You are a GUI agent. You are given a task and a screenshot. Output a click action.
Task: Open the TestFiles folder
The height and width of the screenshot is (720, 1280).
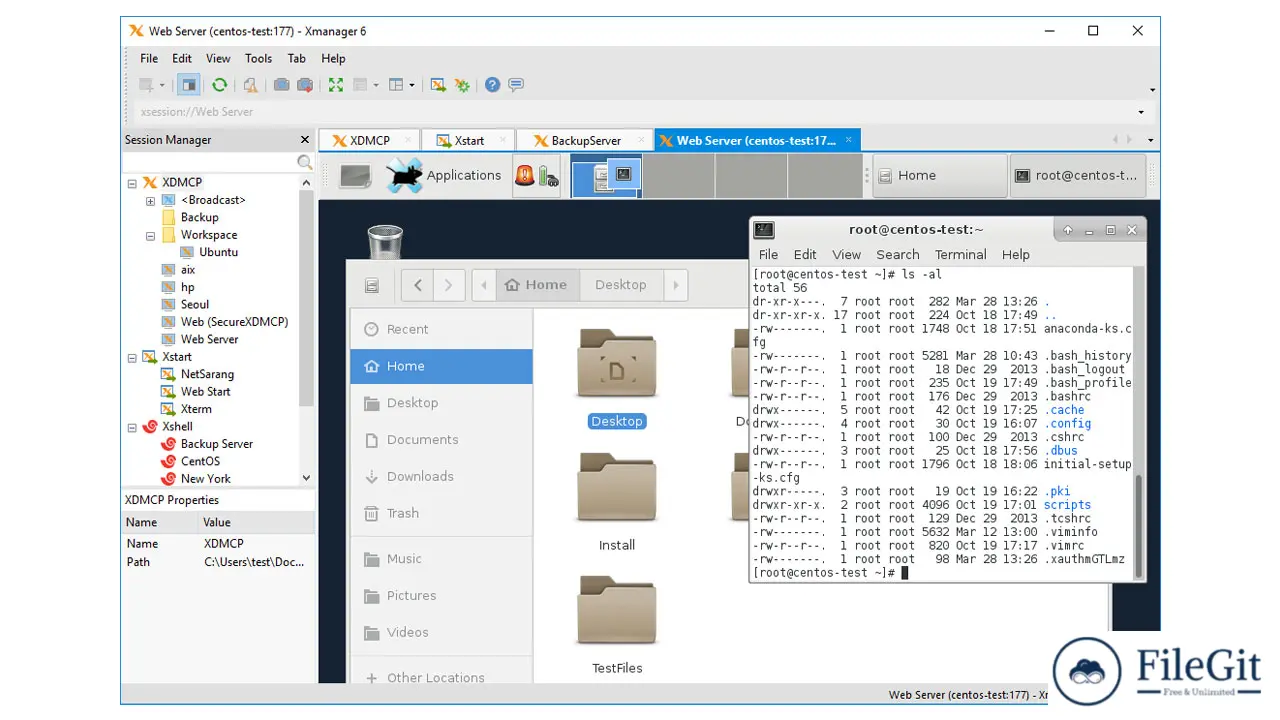(617, 625)
